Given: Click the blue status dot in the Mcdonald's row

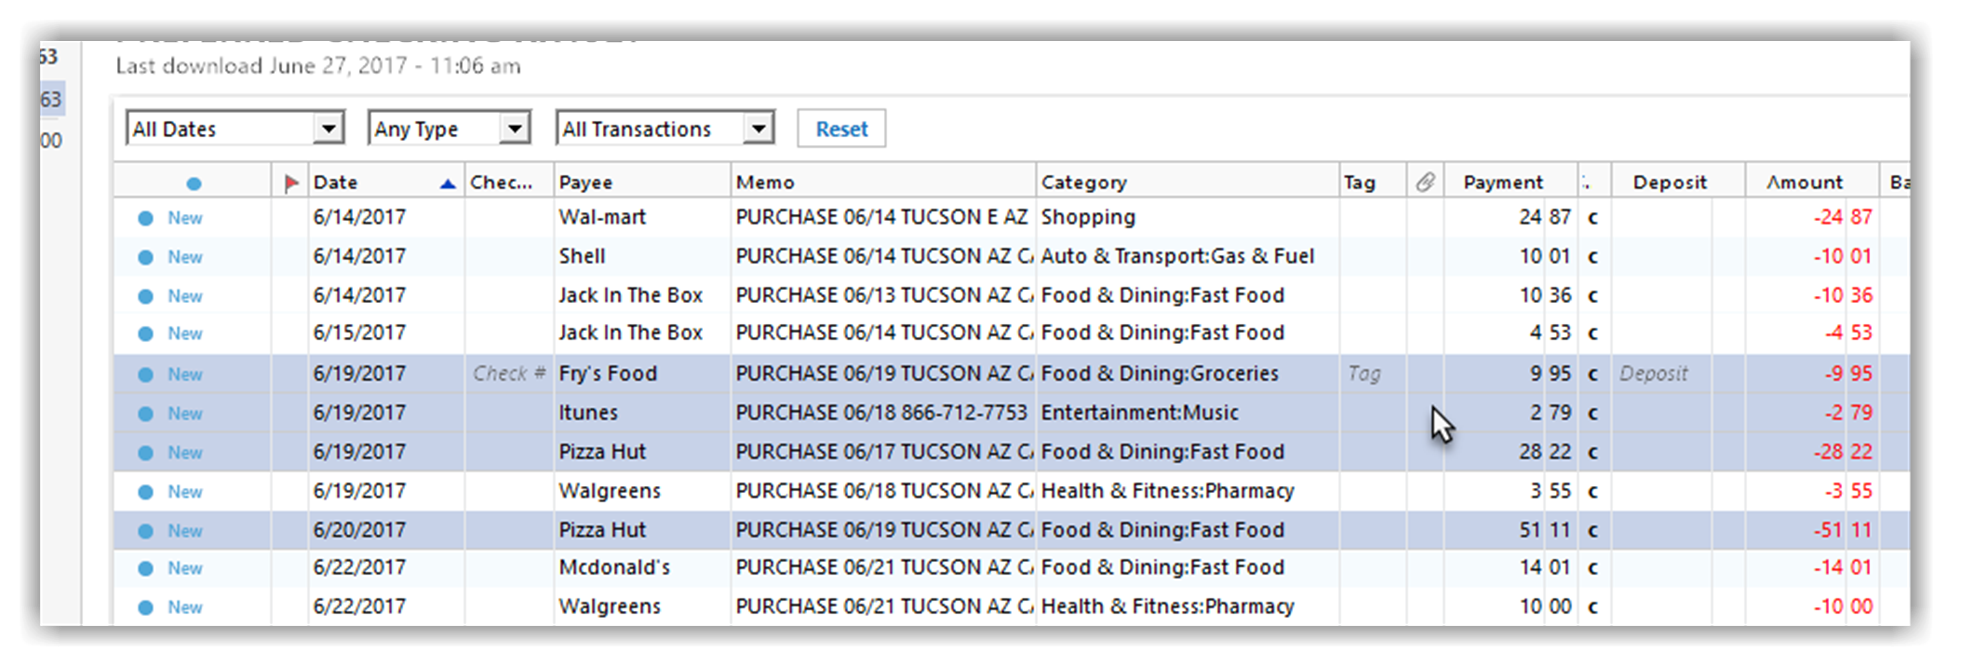Looking at the screenshot, I should click(146, 568).
